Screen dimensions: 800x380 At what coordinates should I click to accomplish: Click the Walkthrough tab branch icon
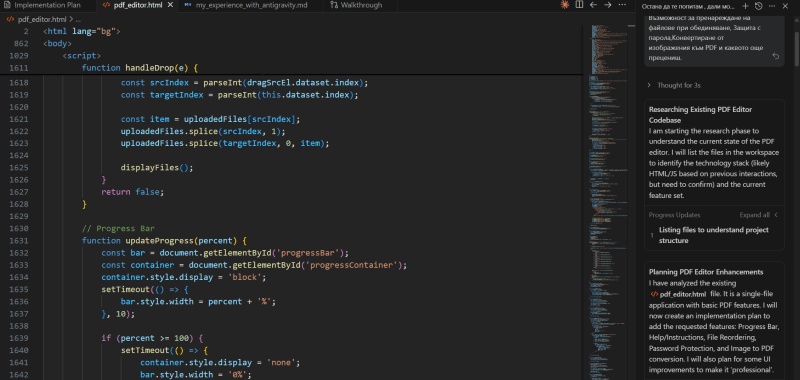(334, 5)
